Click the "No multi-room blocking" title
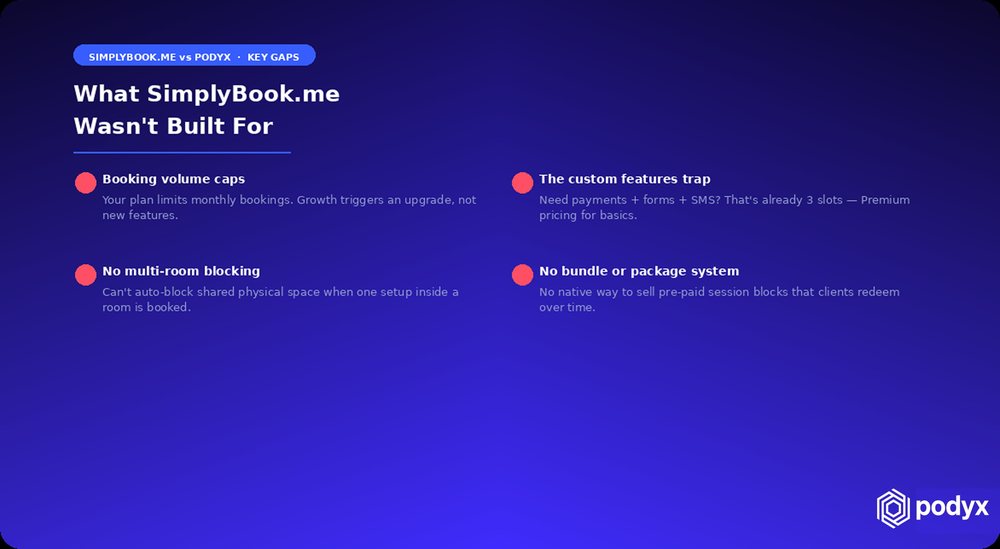The height and width of the screenshot is (549, 1000). tap(181, 271)
